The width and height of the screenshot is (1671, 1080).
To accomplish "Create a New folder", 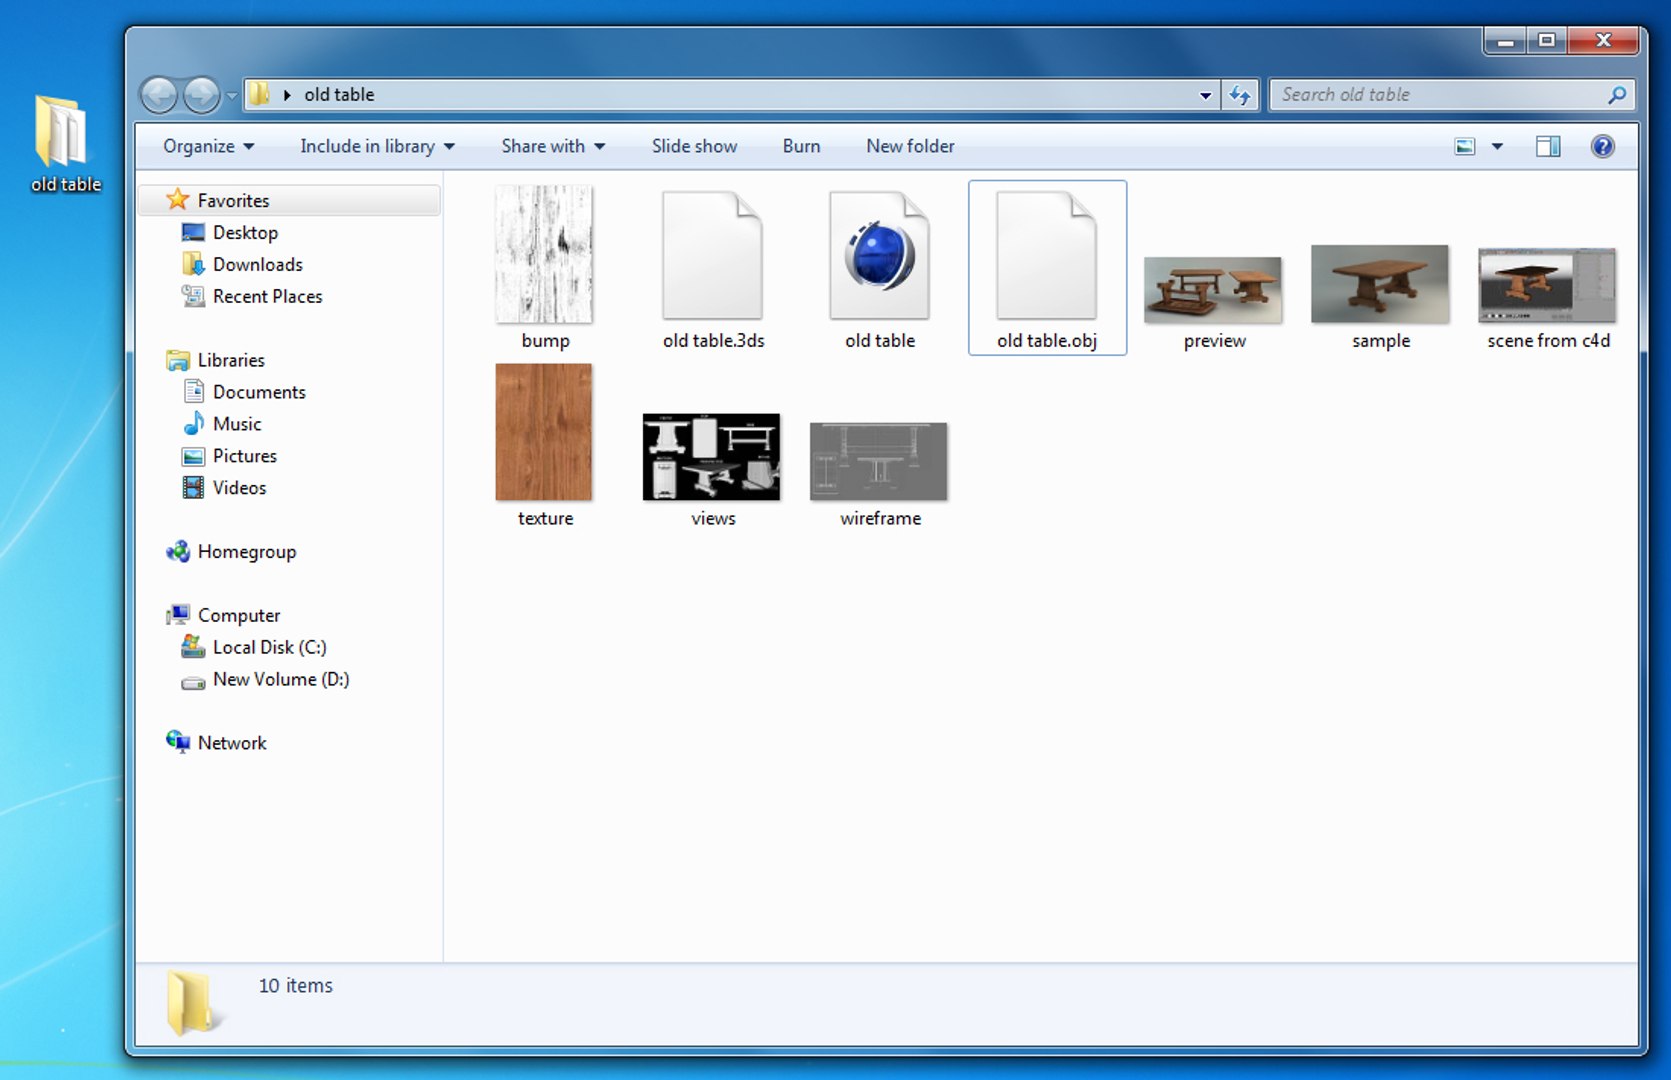I will click(910, 146).
